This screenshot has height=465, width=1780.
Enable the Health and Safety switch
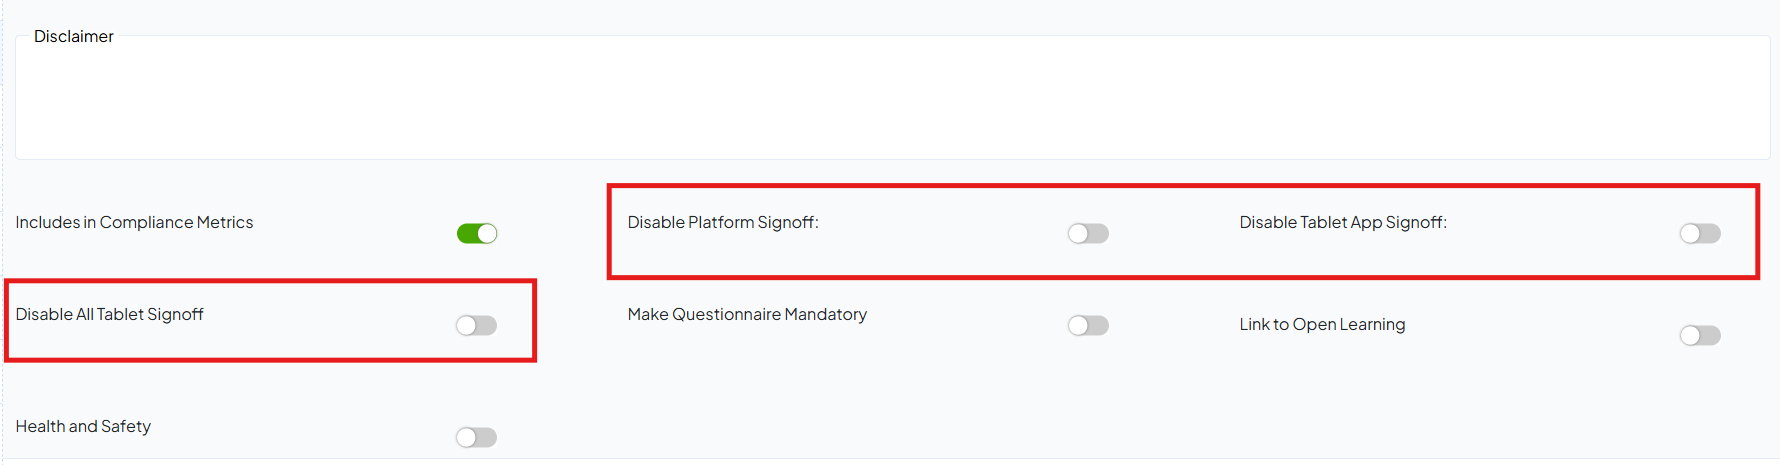coord(476,437)
